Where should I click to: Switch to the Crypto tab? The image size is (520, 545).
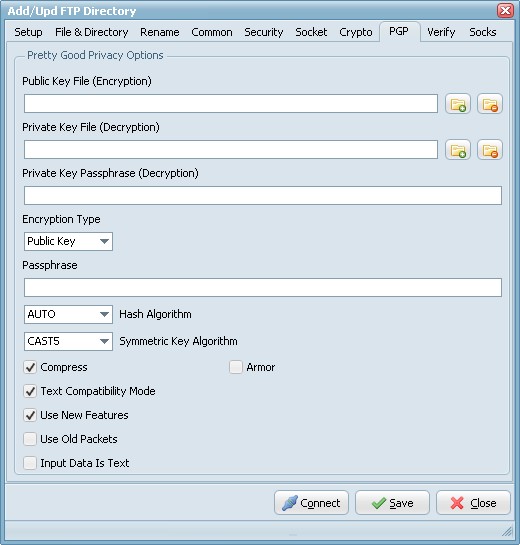356,32
